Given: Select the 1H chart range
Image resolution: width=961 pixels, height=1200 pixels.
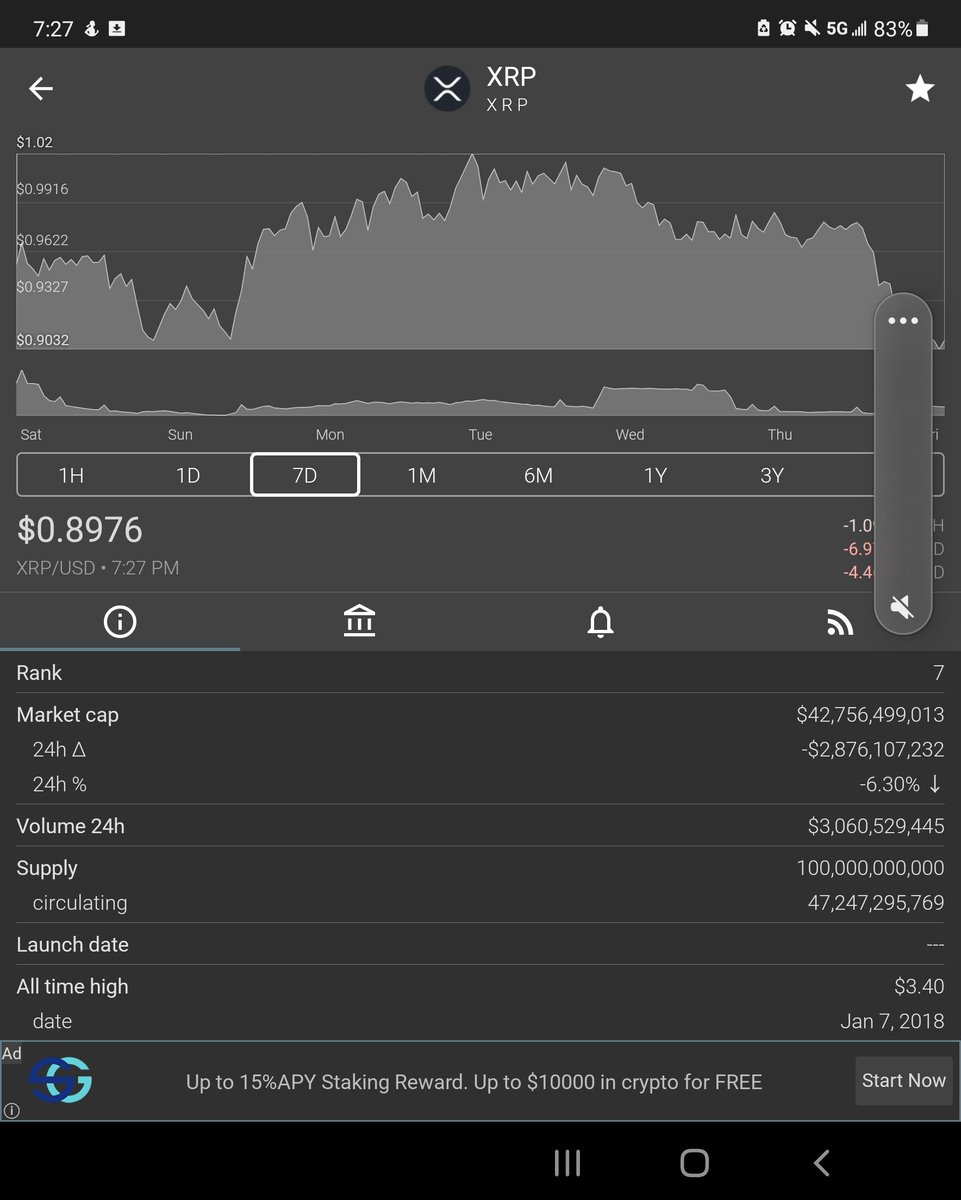Looking at the screenshot, I should (71, 476).
